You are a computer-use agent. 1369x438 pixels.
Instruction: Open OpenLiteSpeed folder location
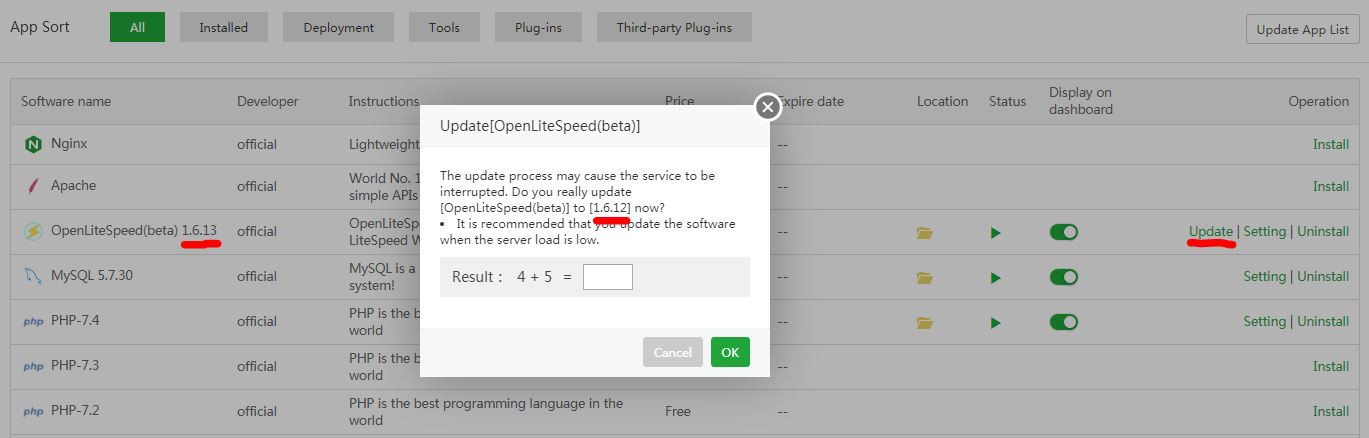[x=925, y=233]
